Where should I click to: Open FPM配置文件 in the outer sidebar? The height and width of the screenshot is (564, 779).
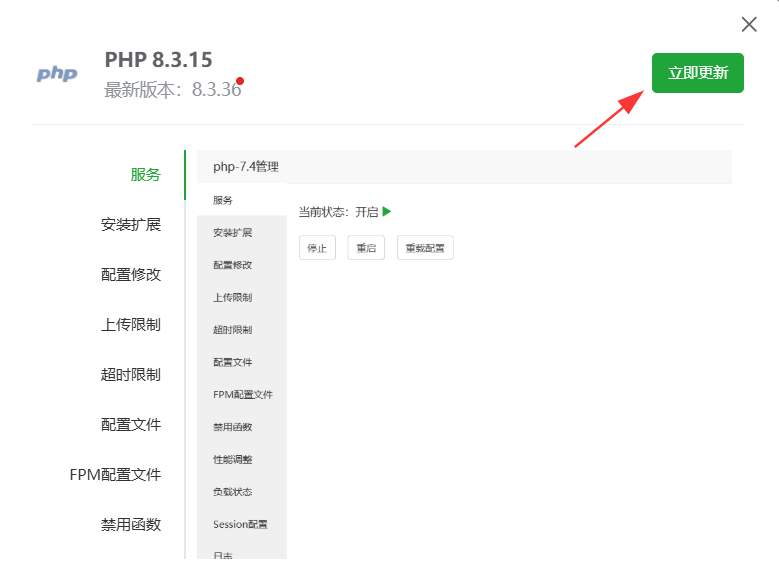(x=115, y=475)
